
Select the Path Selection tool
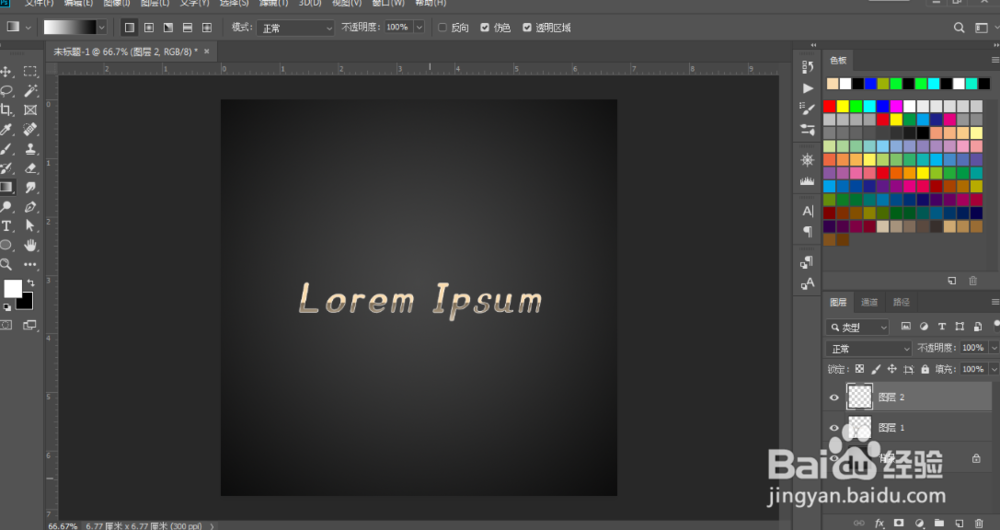pyautogui.click(x=30, y=226)
